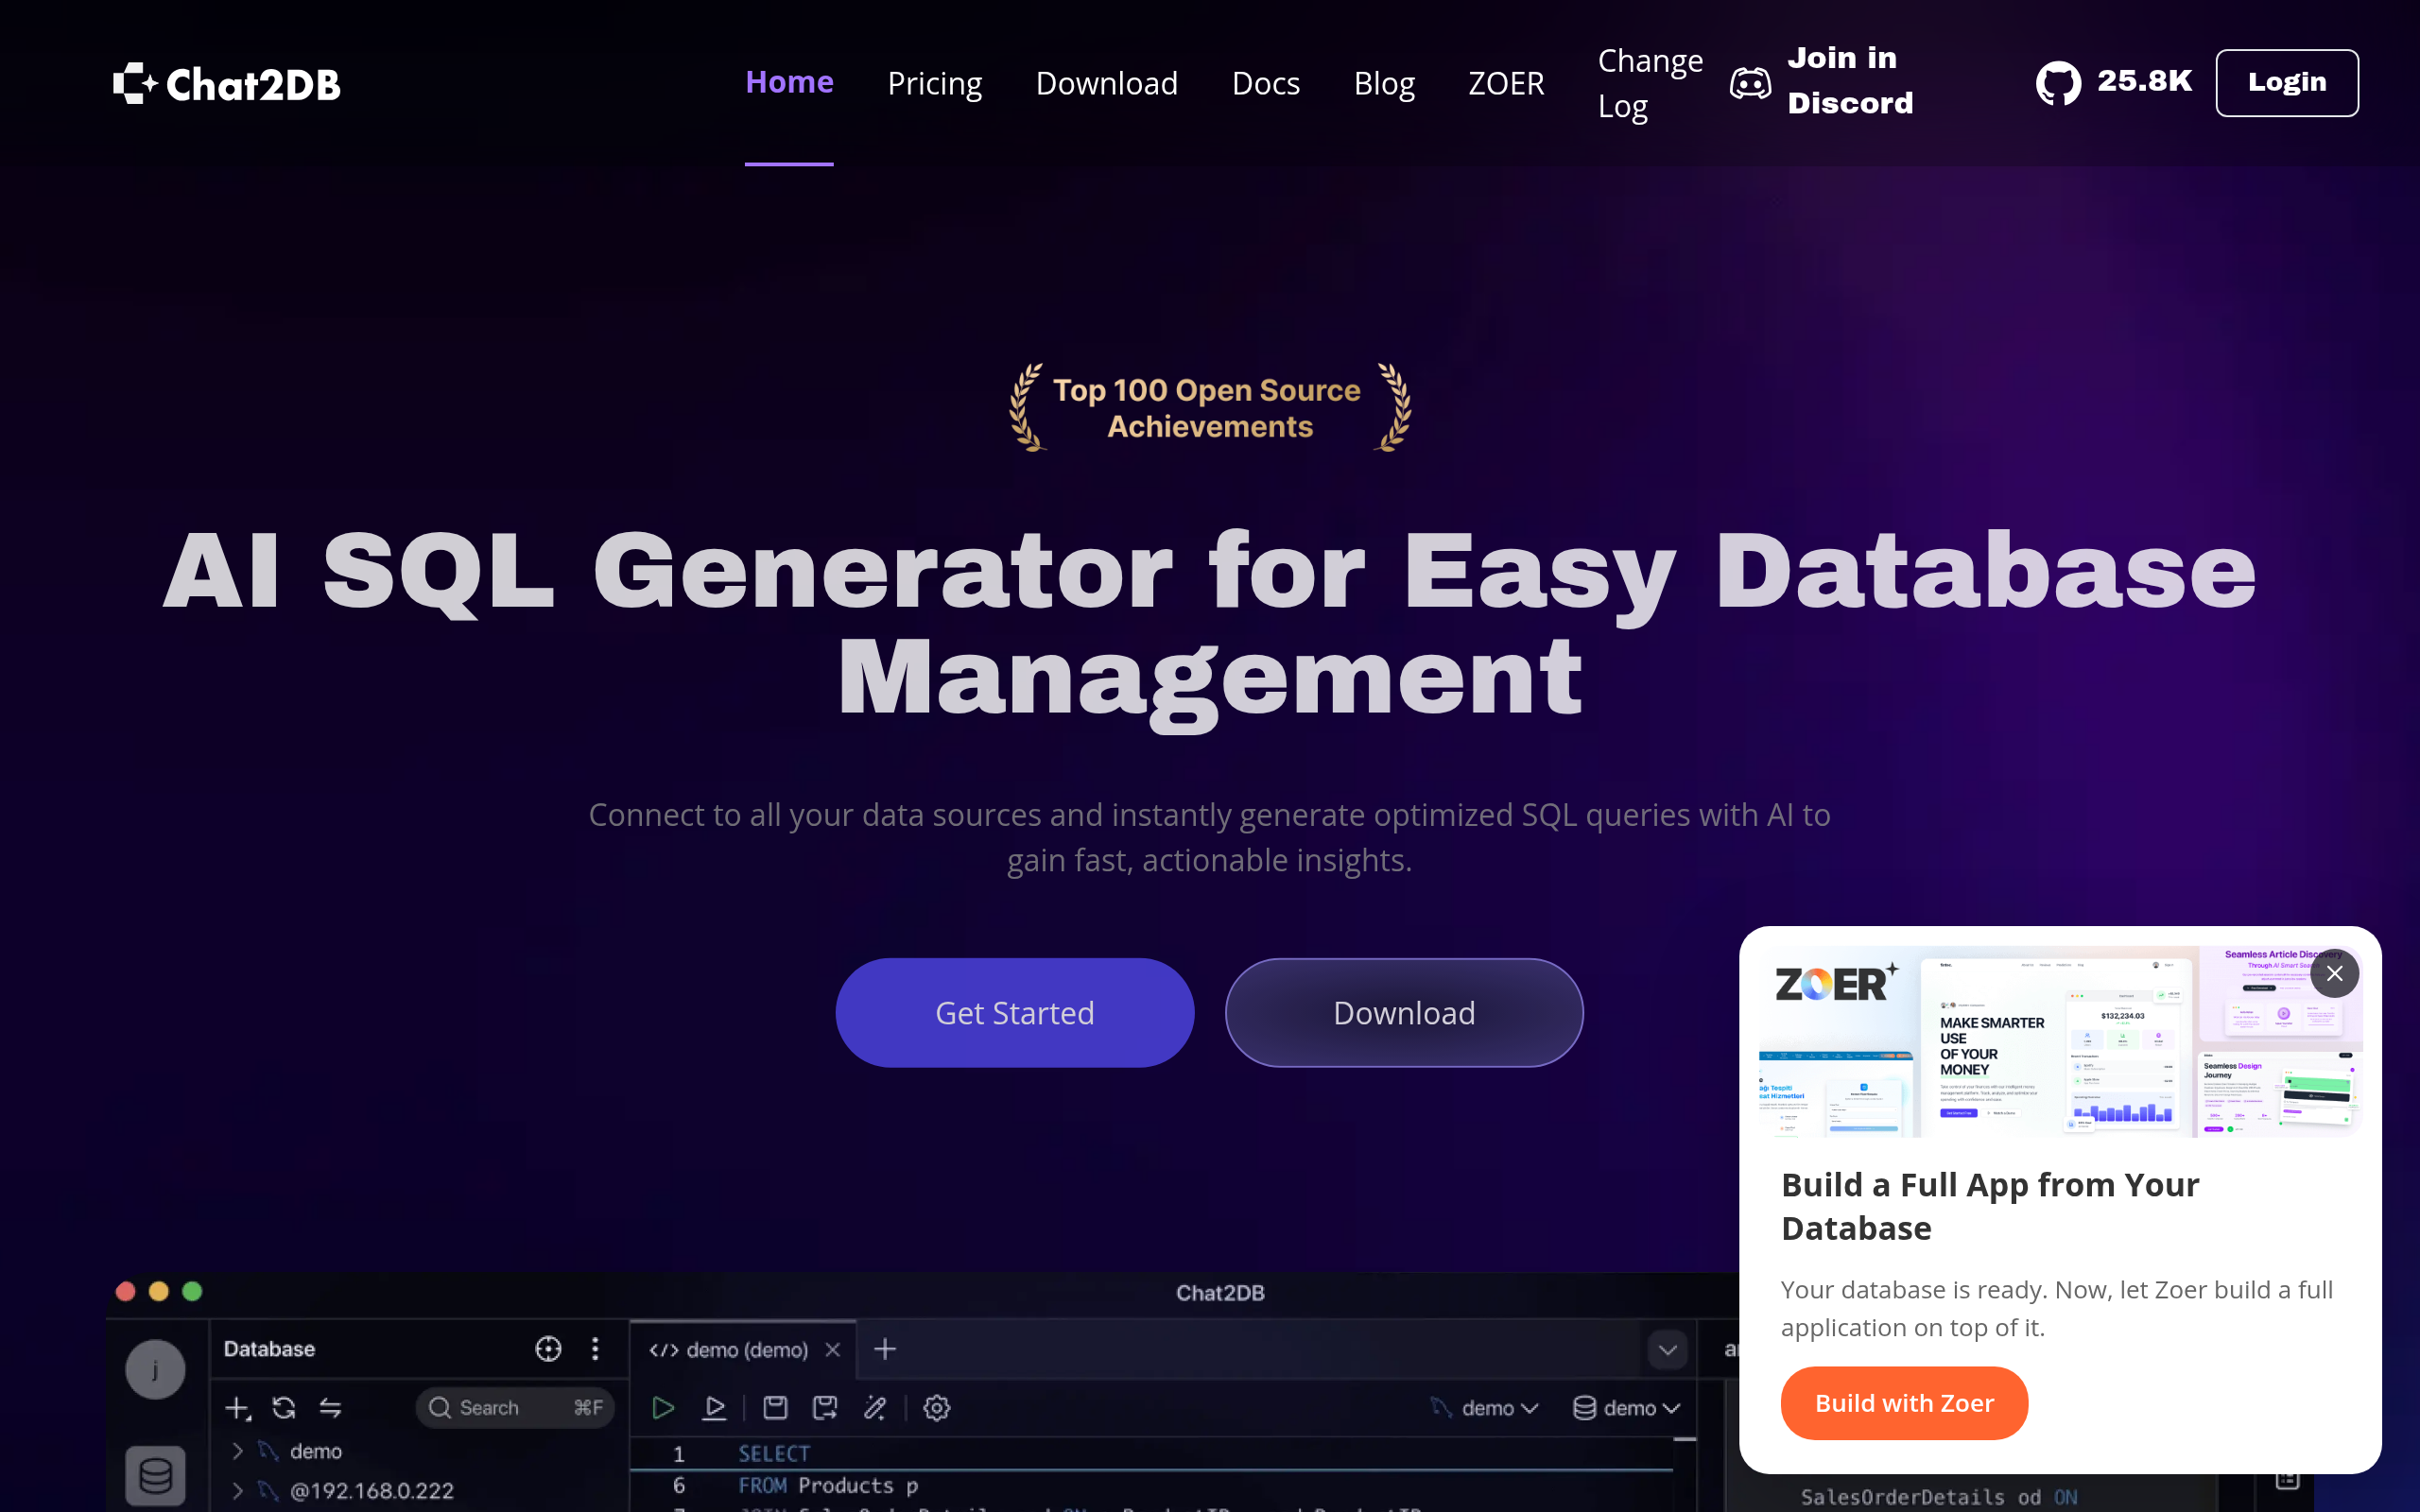Image resolution: width=2420 pixels, height=1512 pixels.
Task: Click the Search field in Database panel
Action: click(x=514, y=1408)
